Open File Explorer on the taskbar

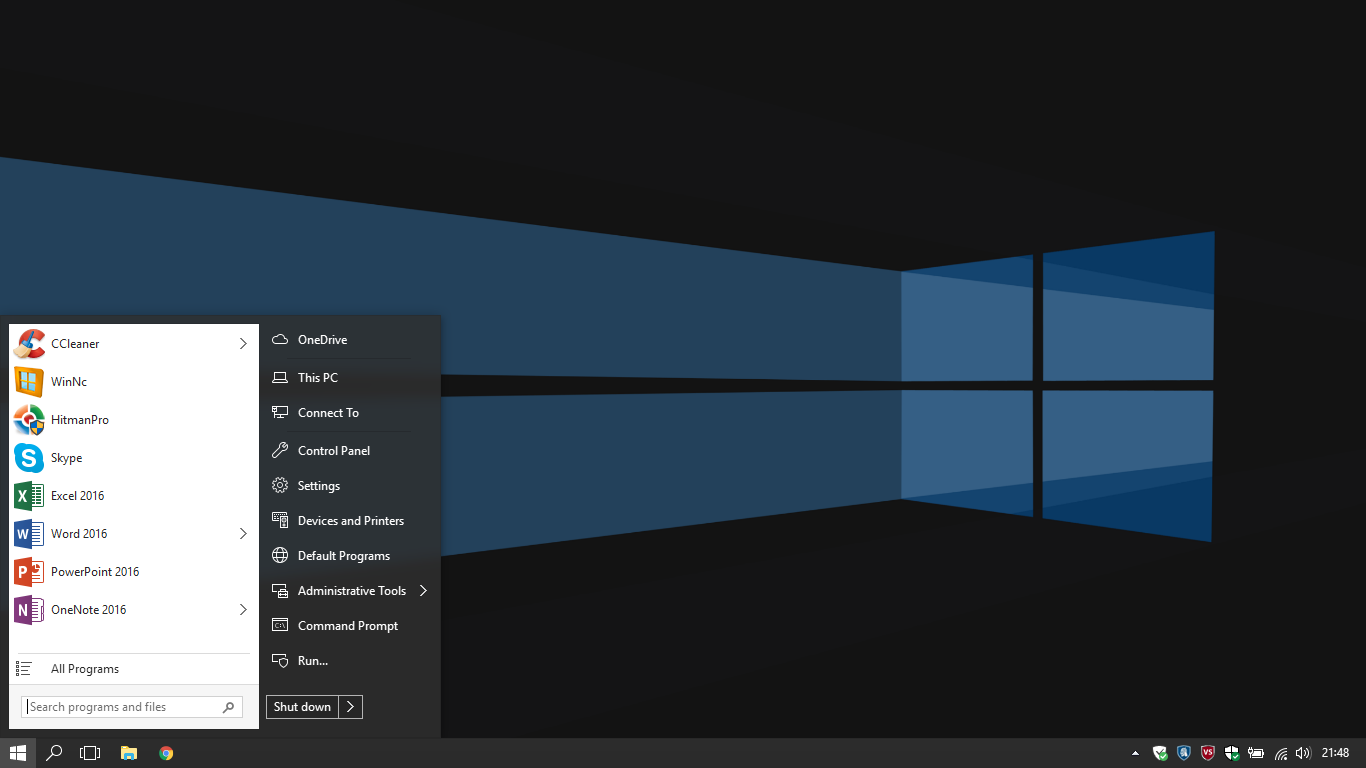[x=128, y=753]
